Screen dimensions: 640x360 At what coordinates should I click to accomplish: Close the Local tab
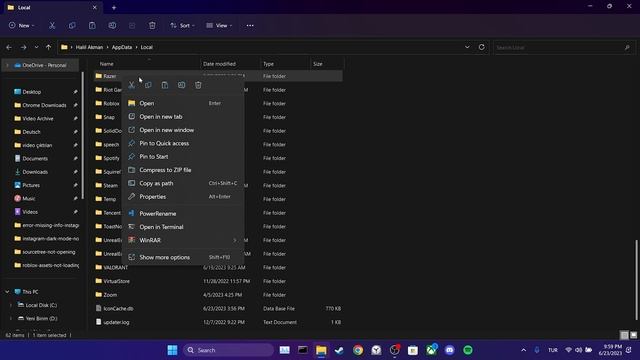(x=95, y=7)
